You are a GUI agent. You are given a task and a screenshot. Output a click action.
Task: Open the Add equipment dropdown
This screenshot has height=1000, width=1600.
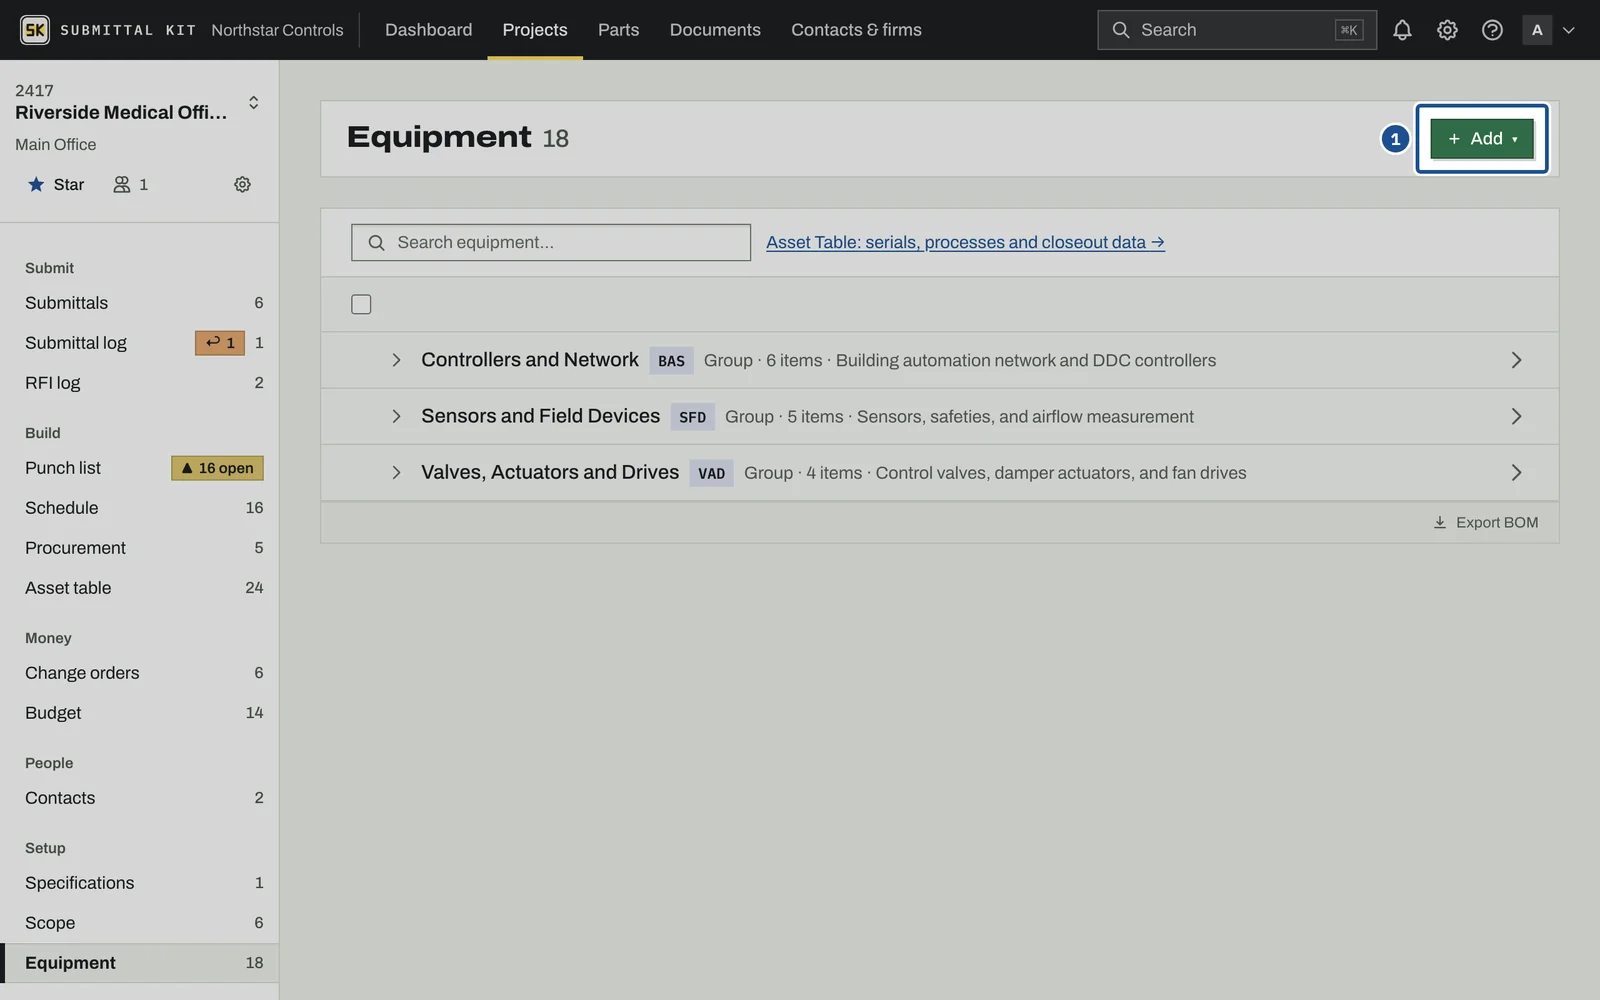pos(1481,139)
